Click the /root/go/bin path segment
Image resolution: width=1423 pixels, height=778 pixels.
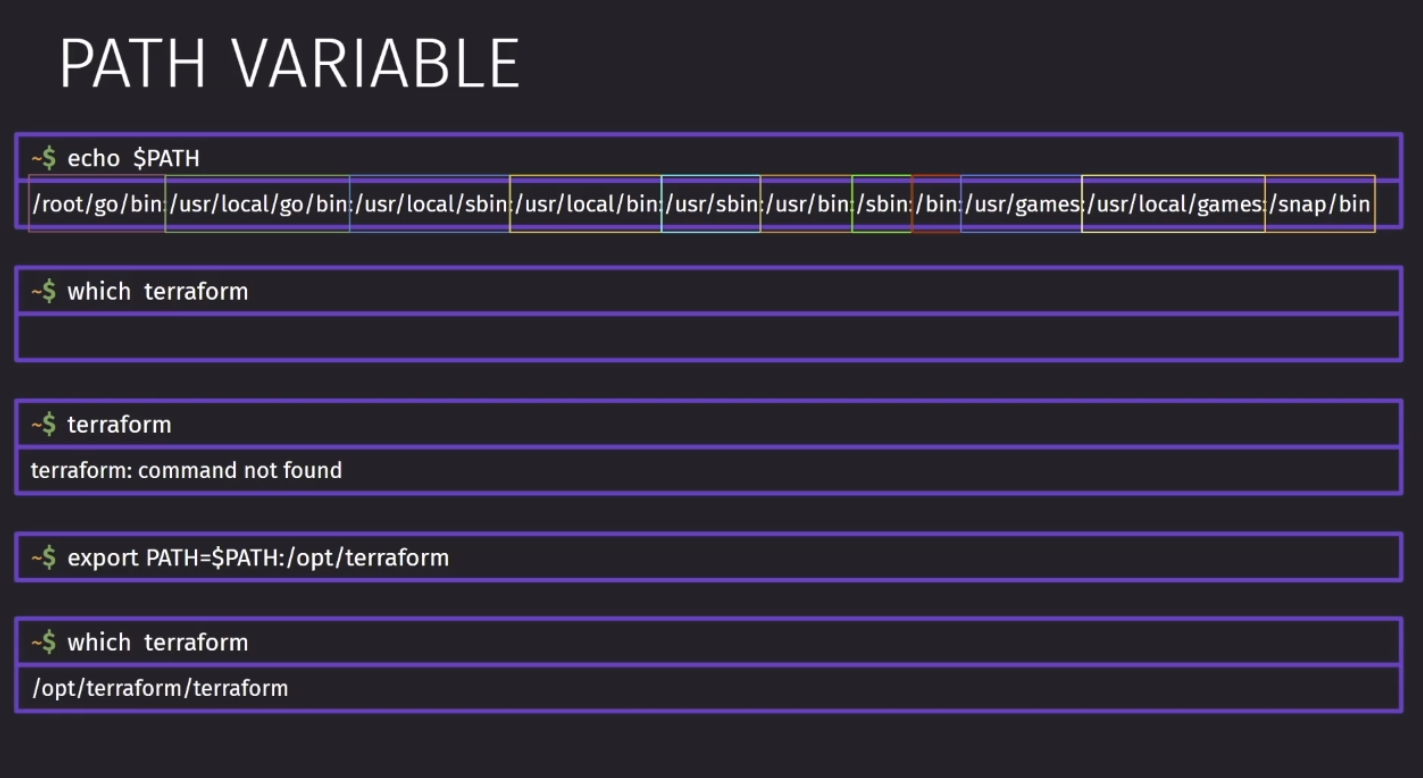point(97,204)
